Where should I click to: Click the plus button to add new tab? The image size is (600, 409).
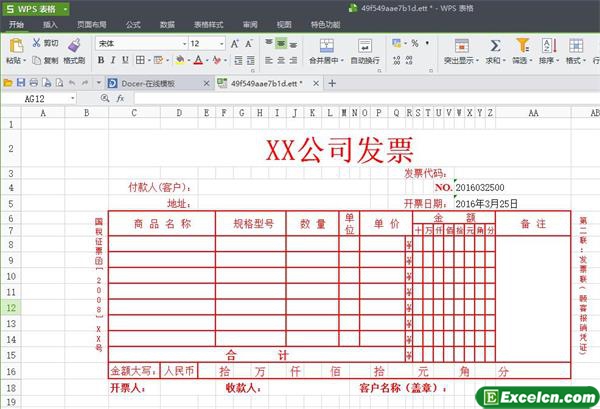pos(332,83)
